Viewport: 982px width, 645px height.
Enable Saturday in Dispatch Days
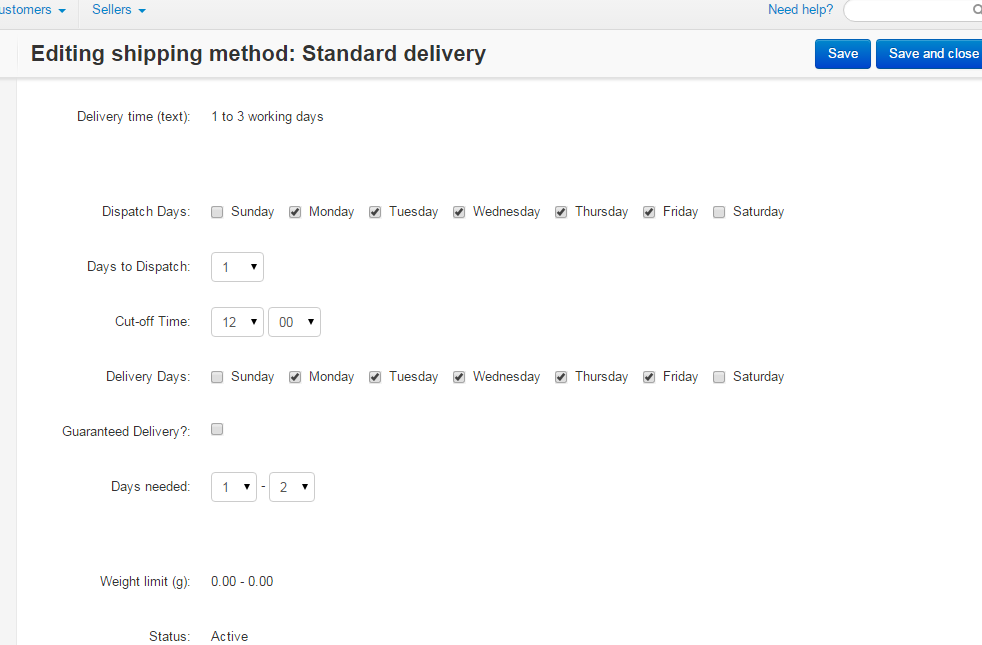click(719, 212)
